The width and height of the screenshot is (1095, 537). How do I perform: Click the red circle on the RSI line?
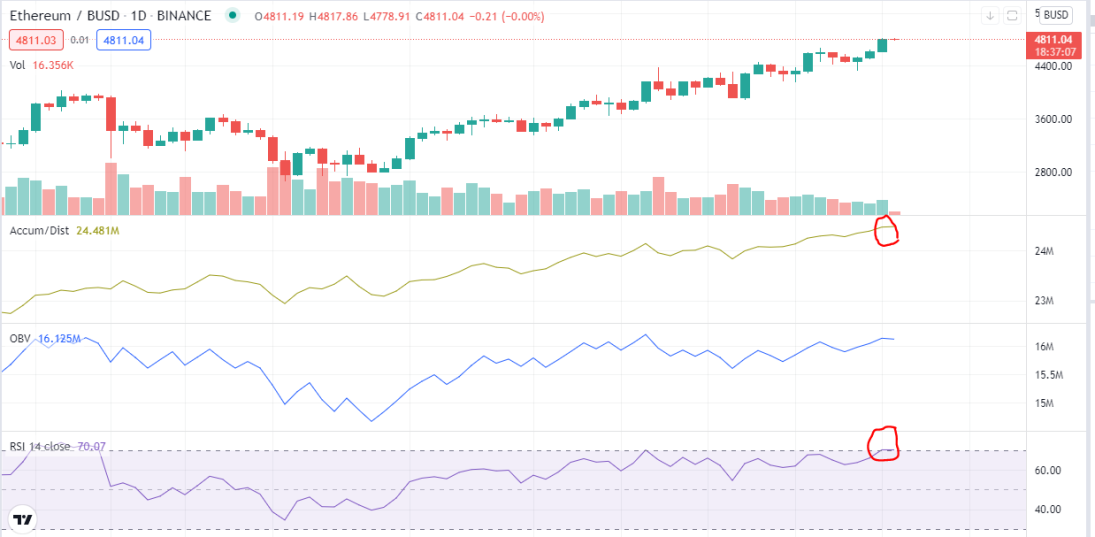pos(883,443)
